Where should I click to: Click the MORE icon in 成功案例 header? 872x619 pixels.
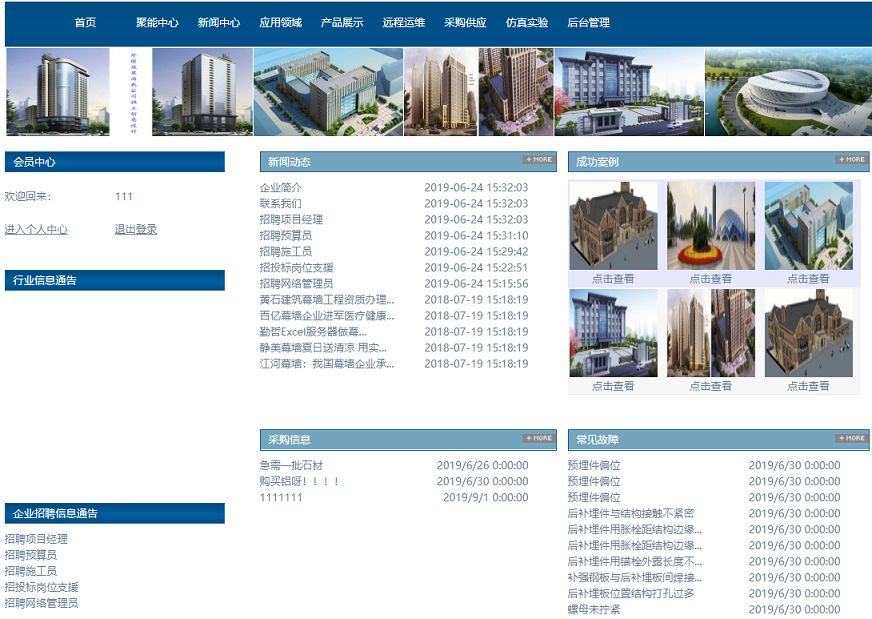(x=851, y=160)
